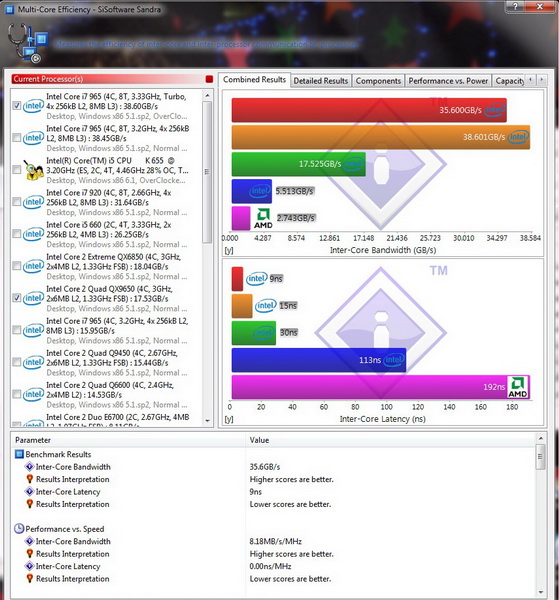Click the tab strip scroll right arrow
Image resolution: width=559 pixels, height=600 pixels.
[541, 80]
